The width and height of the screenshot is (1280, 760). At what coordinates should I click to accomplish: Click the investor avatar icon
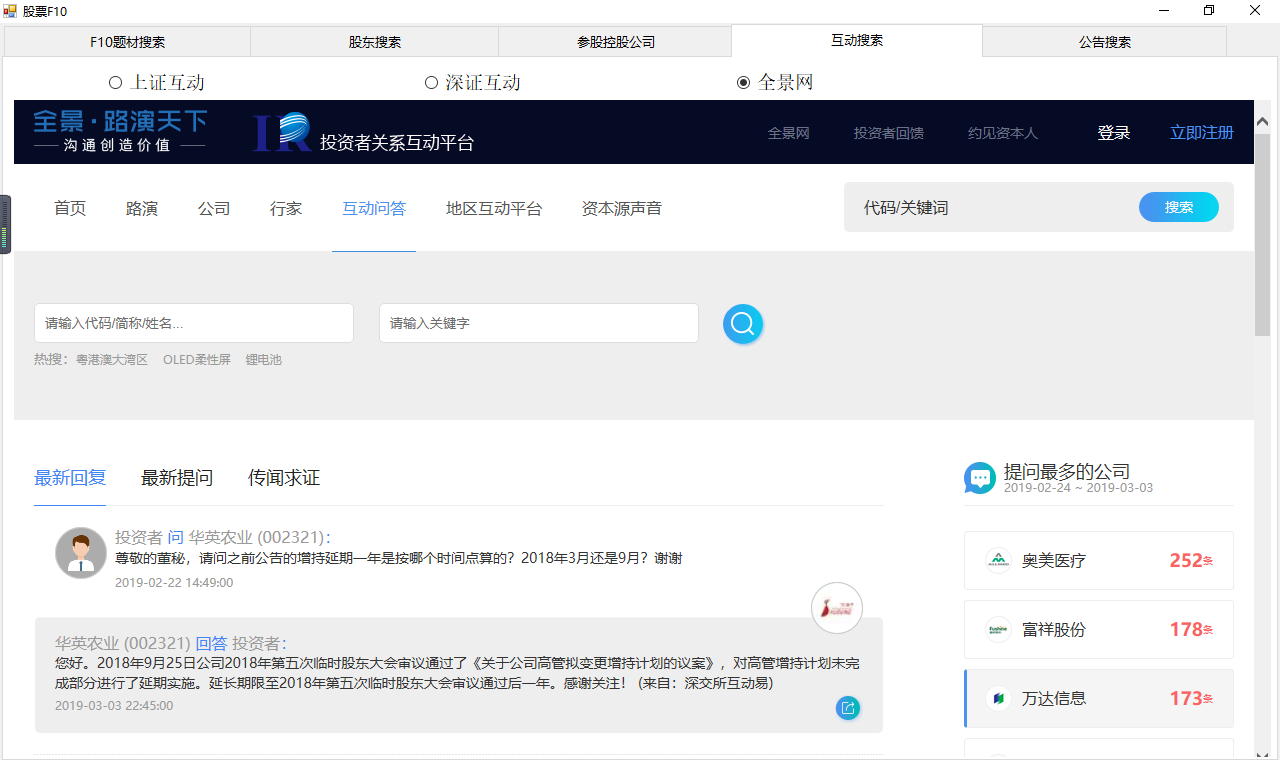coord(81,553)
